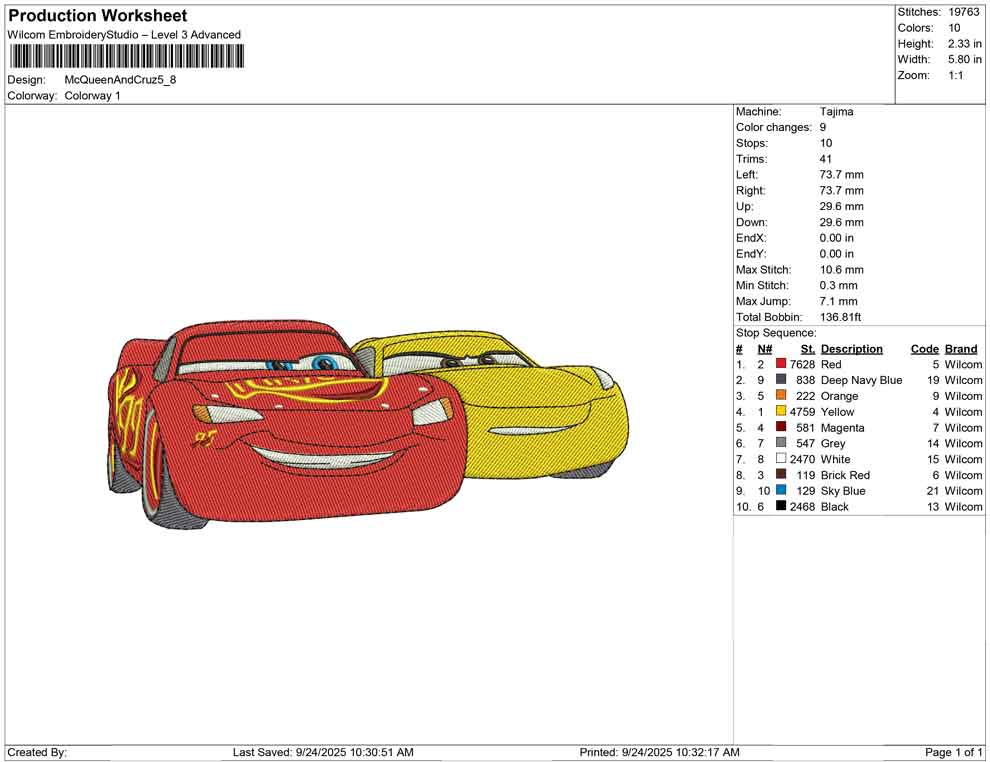Click the Code column header
The image size is (990, 762).
coord(924,349)
